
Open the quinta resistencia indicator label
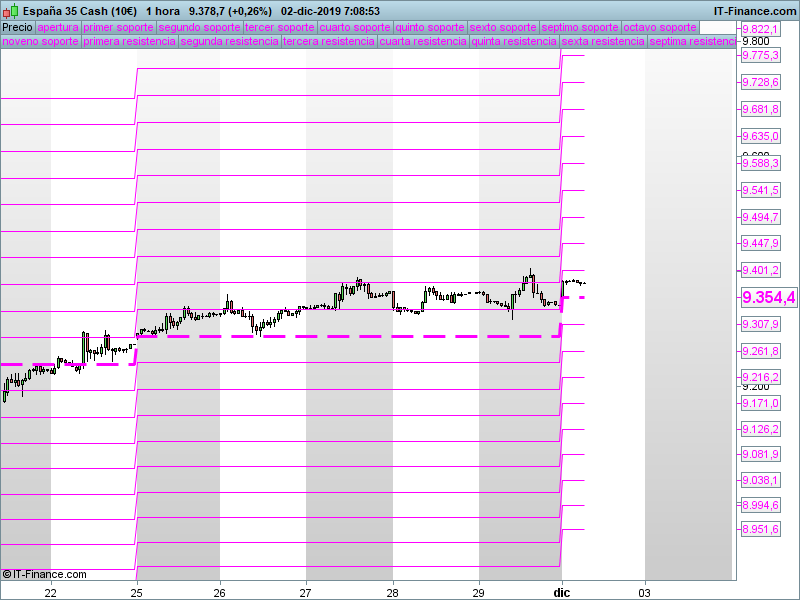pos(514,42)
